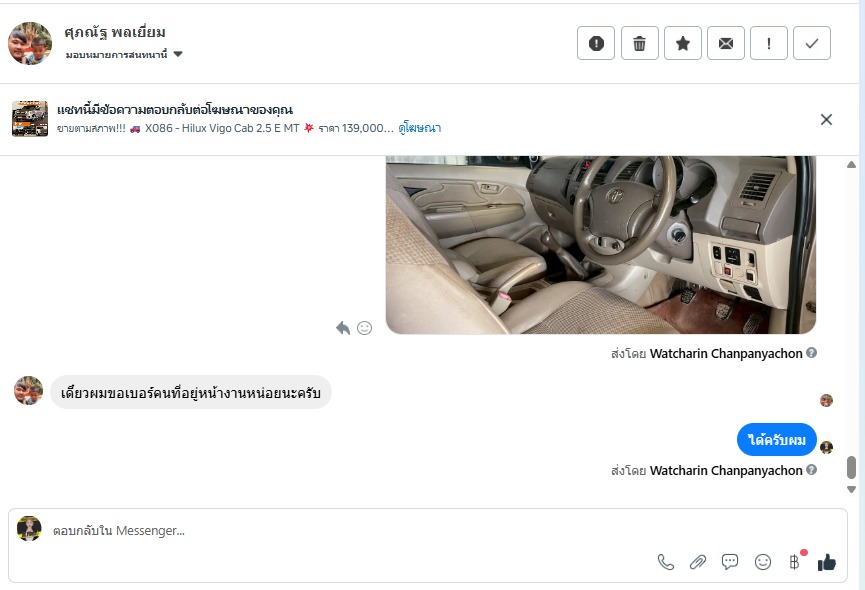Flag conversation with exclamation icon
Image resolution: width=865 pixels, height=590 pixels.
click(x=768, y=43)
